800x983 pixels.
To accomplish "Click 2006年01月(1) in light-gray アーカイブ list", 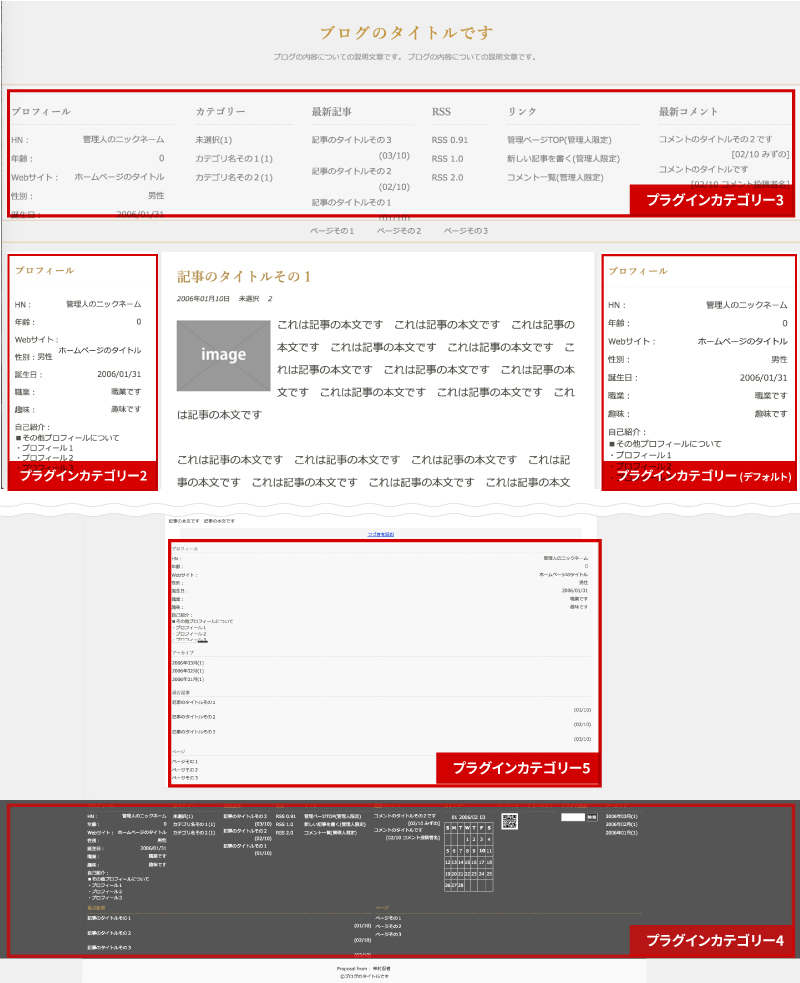I will click(188, 679).
